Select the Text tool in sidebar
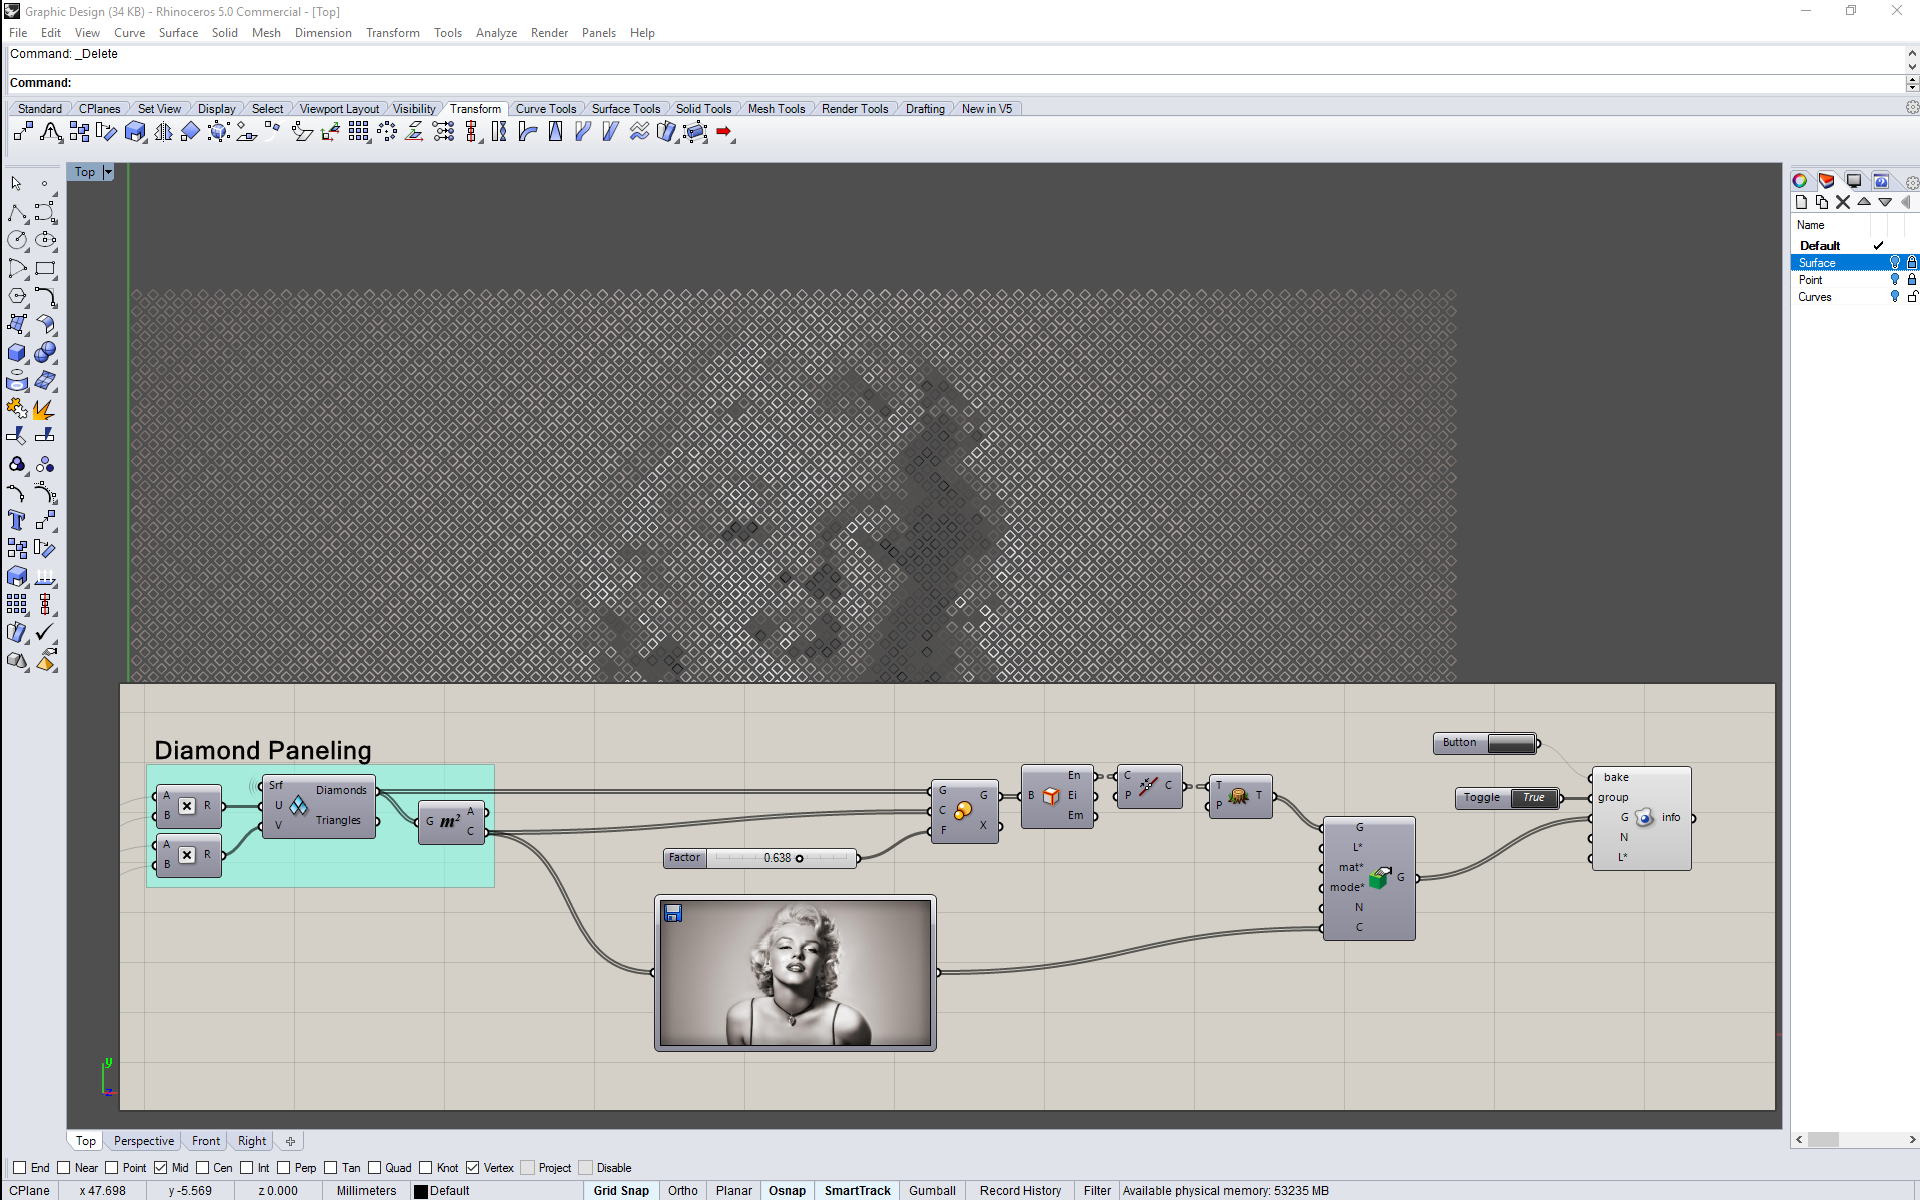This screenshot has height=1200, width=1920. [x=17, y=520]
